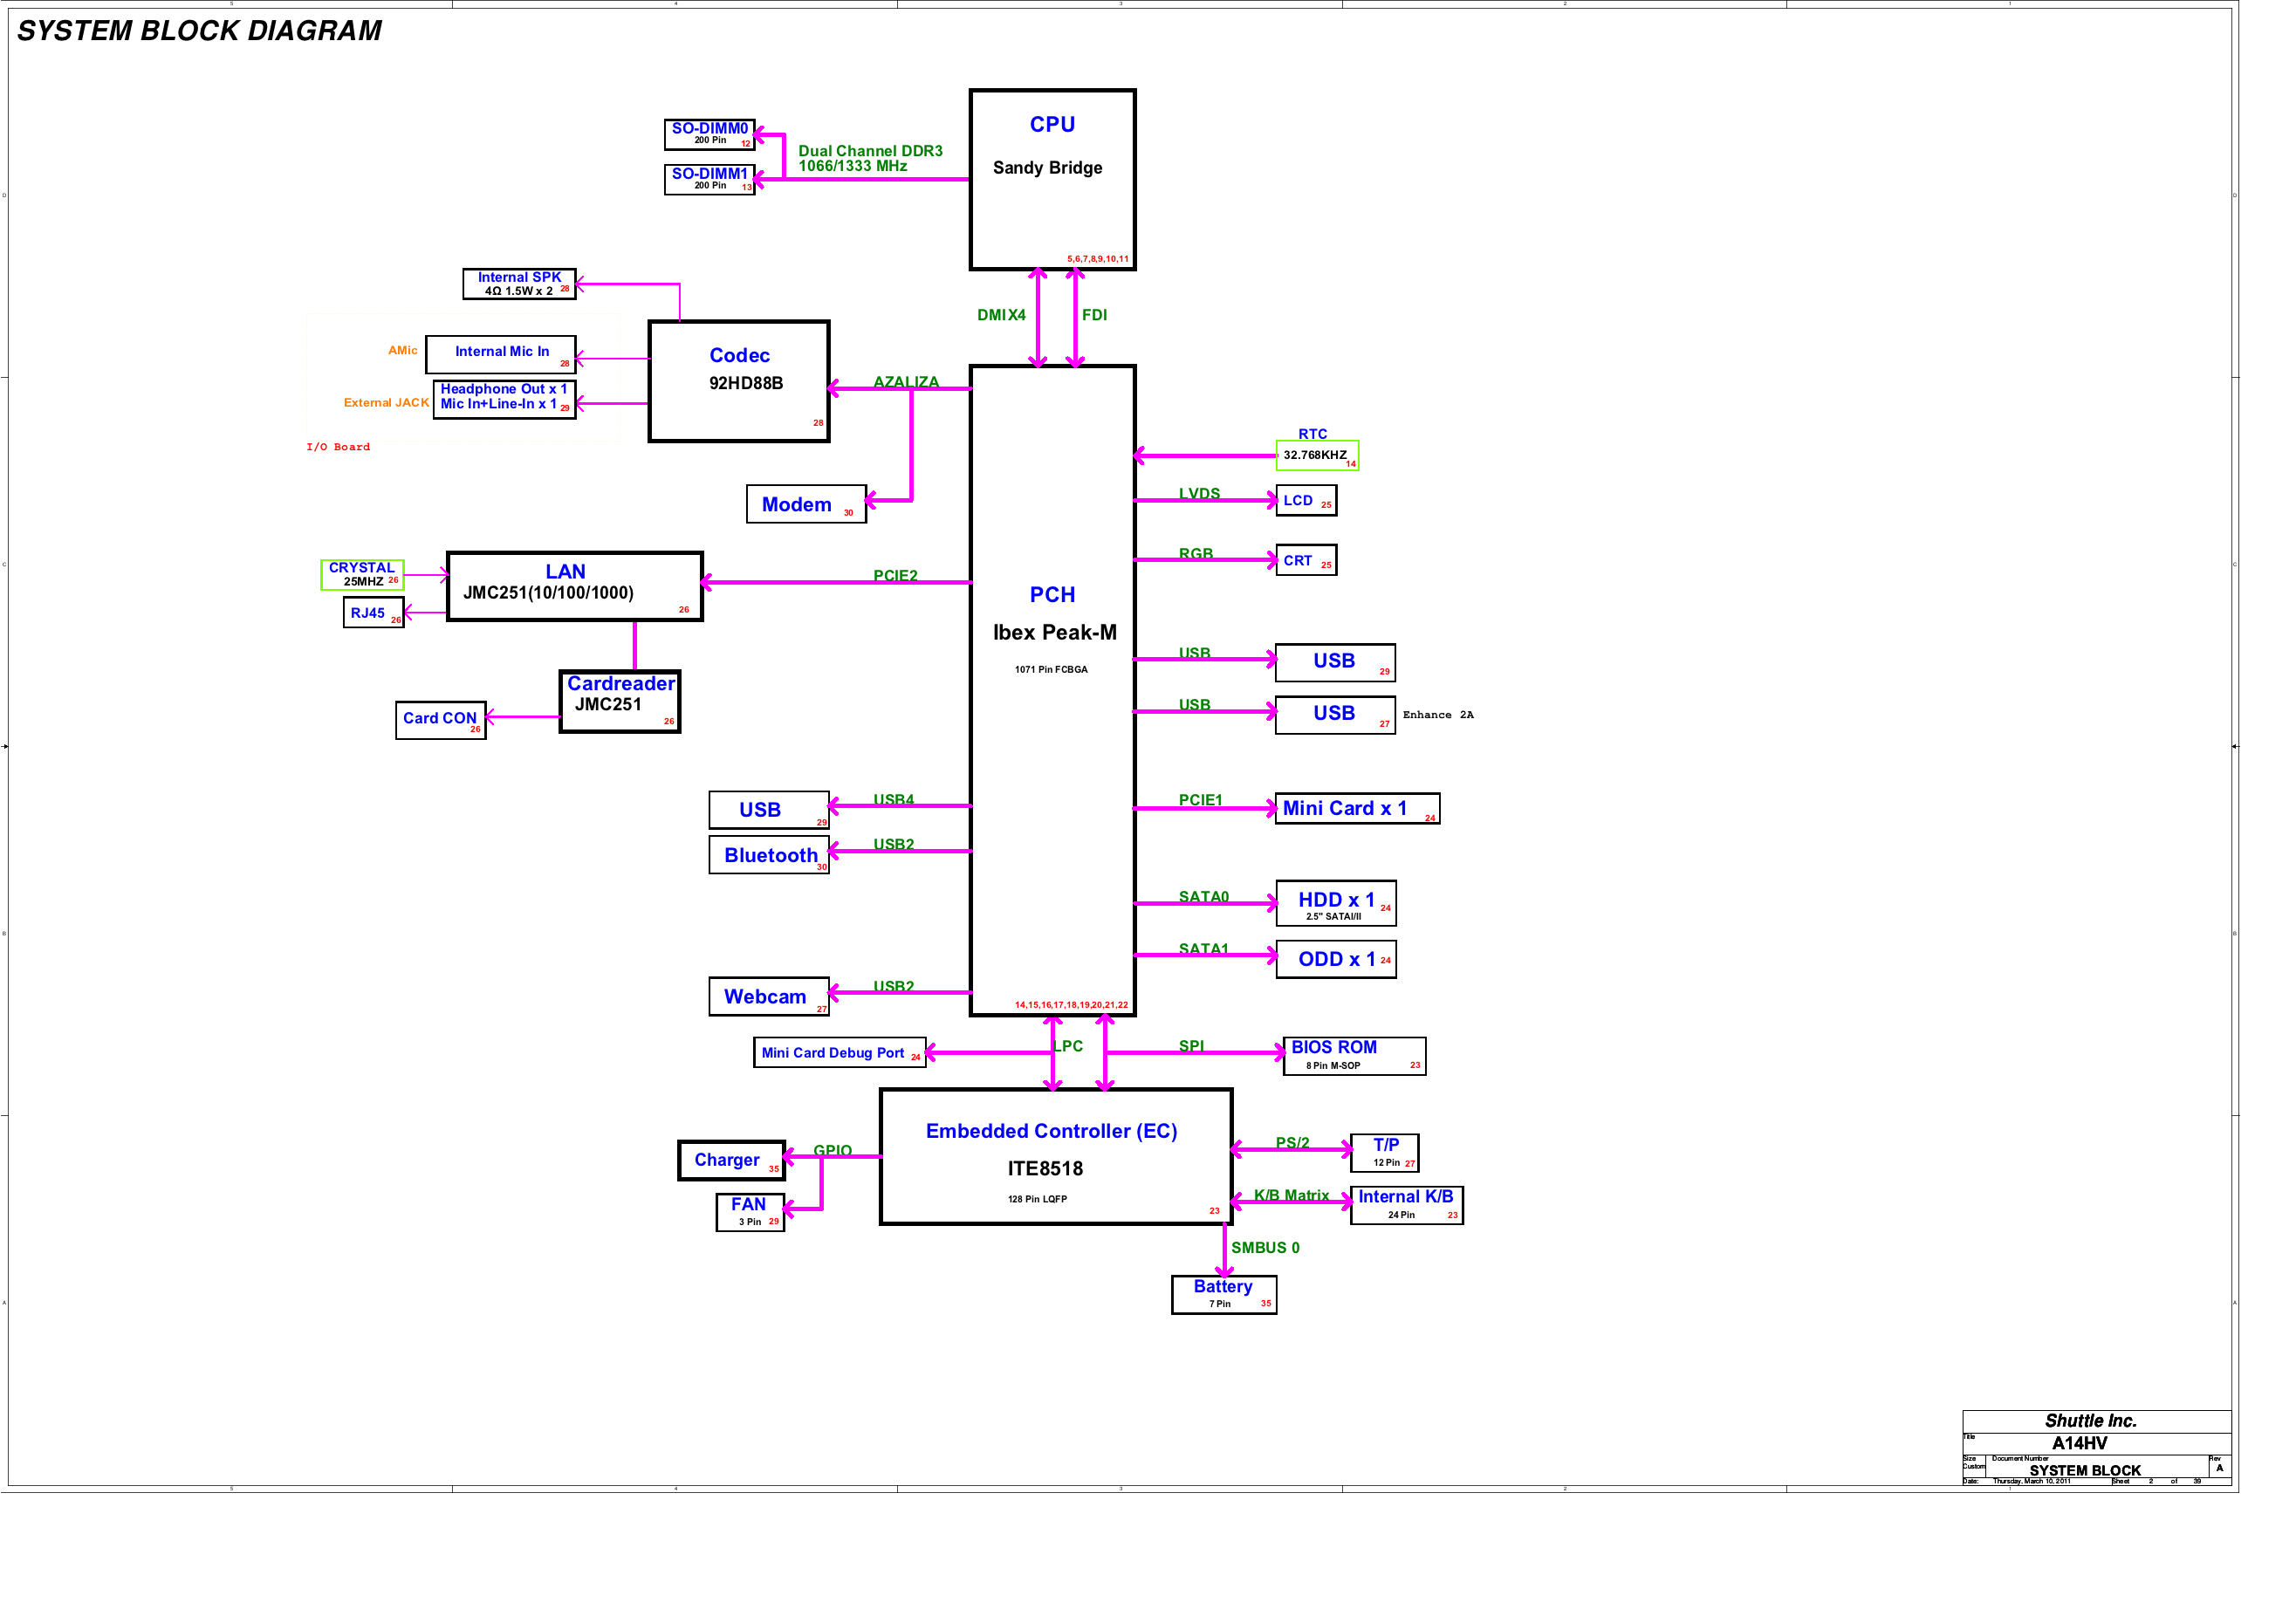The height and width of the screenshot is (1623, 2296).
Task: Click the Webcam block
Action: (768, 997)
